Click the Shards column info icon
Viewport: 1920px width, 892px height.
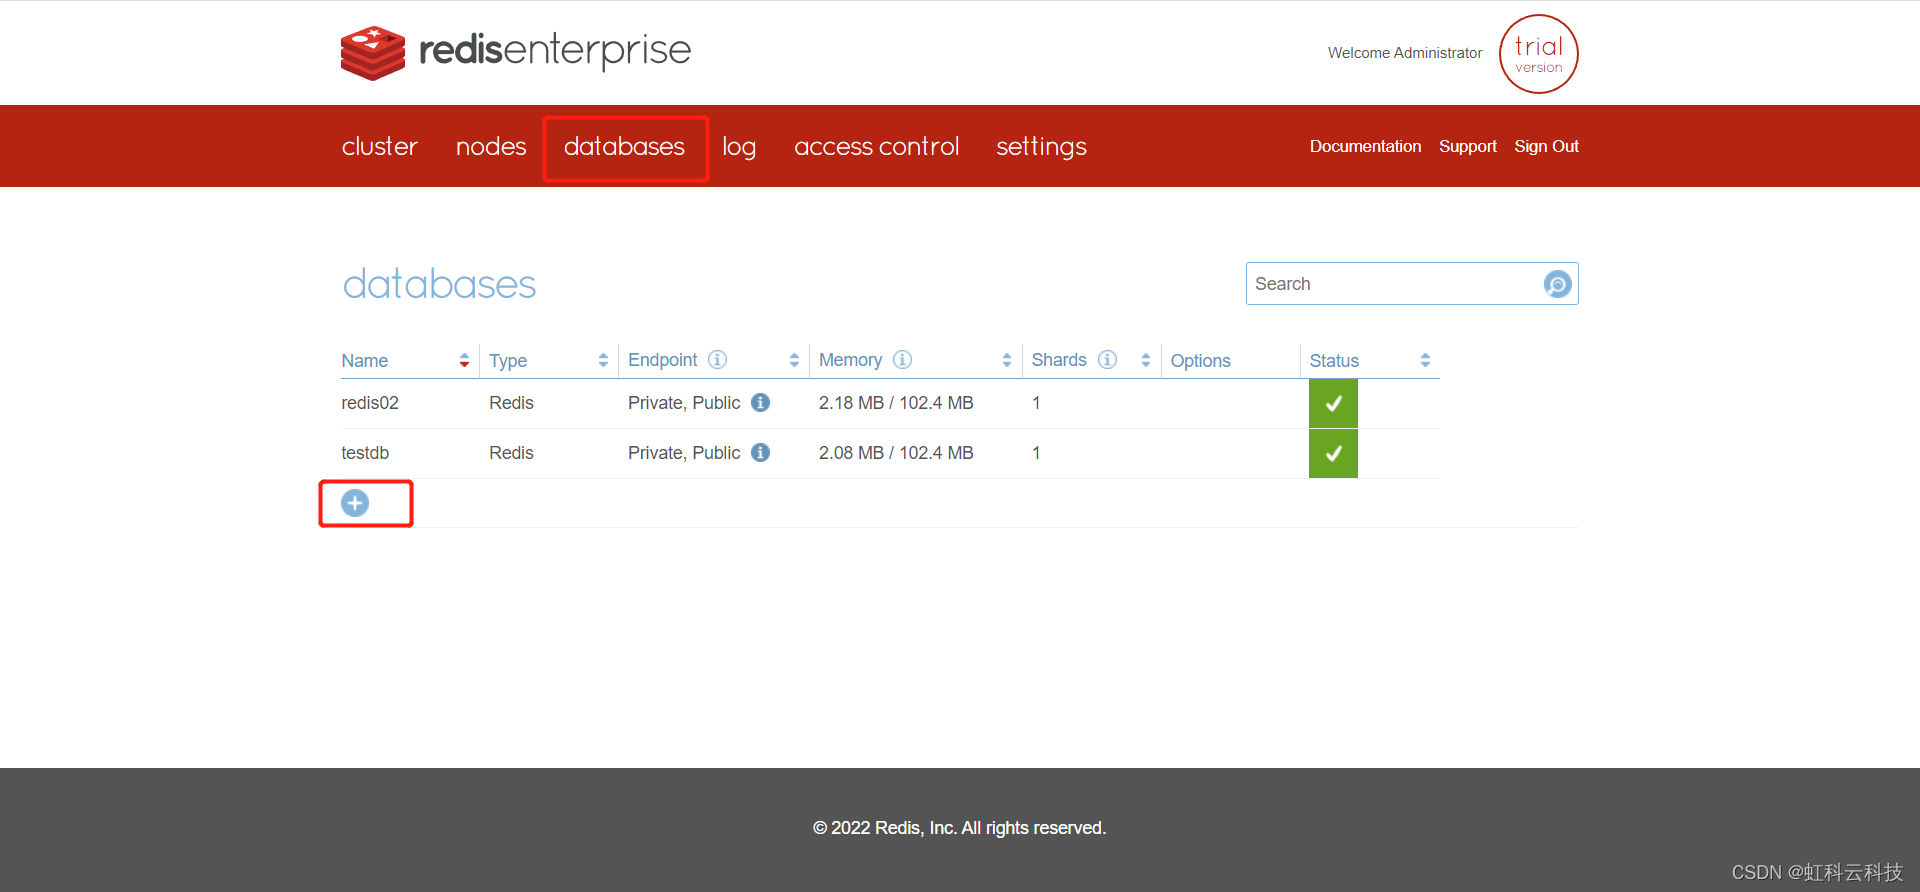click(x=1107, y=360)
